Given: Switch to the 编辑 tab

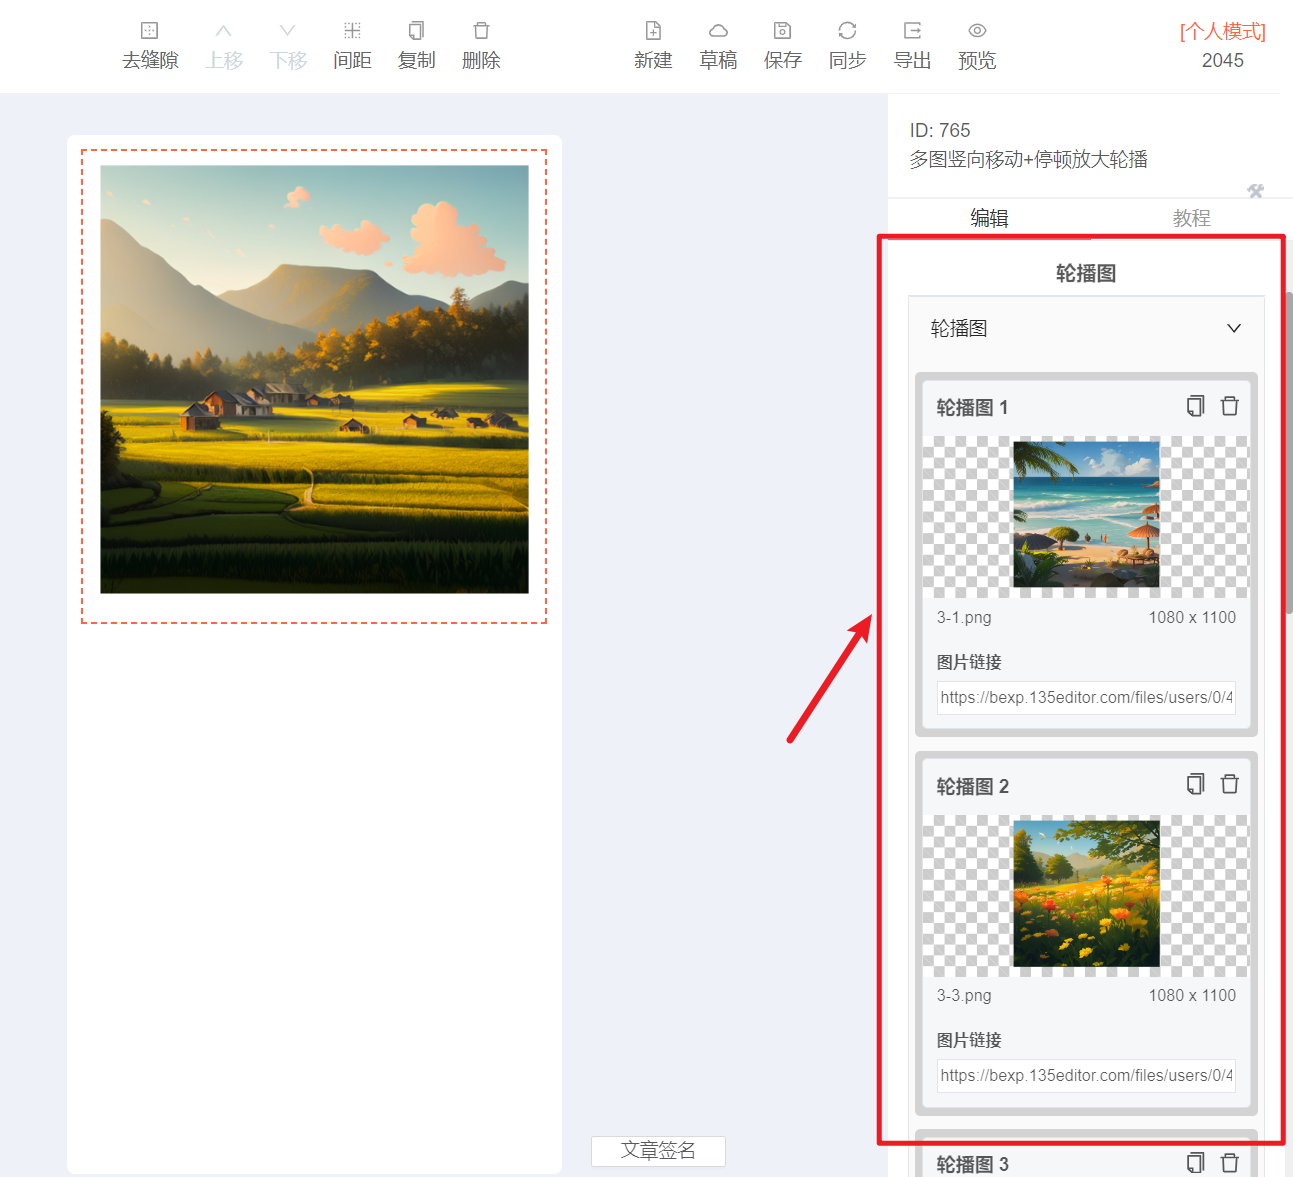Looking at the screenshot, I should point(989,218).
